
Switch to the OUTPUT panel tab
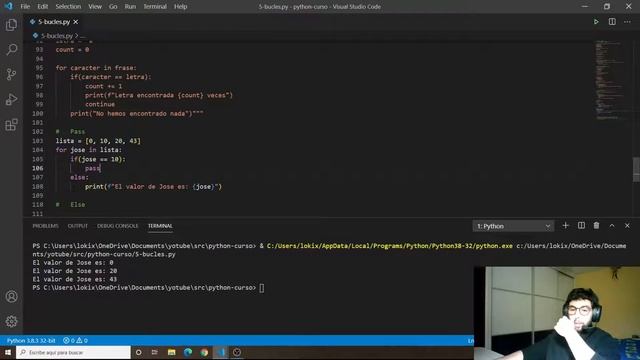(x=78, y=226)
